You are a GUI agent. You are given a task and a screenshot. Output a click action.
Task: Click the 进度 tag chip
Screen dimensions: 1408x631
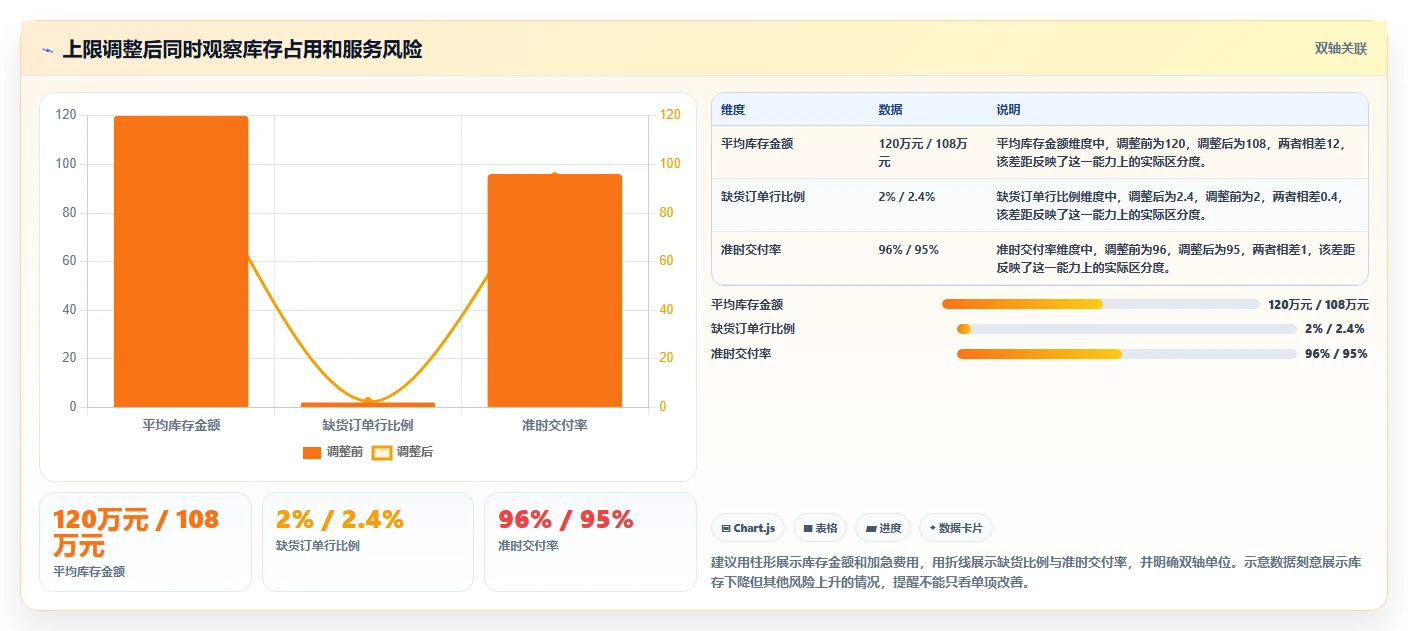tap(883, 528)
